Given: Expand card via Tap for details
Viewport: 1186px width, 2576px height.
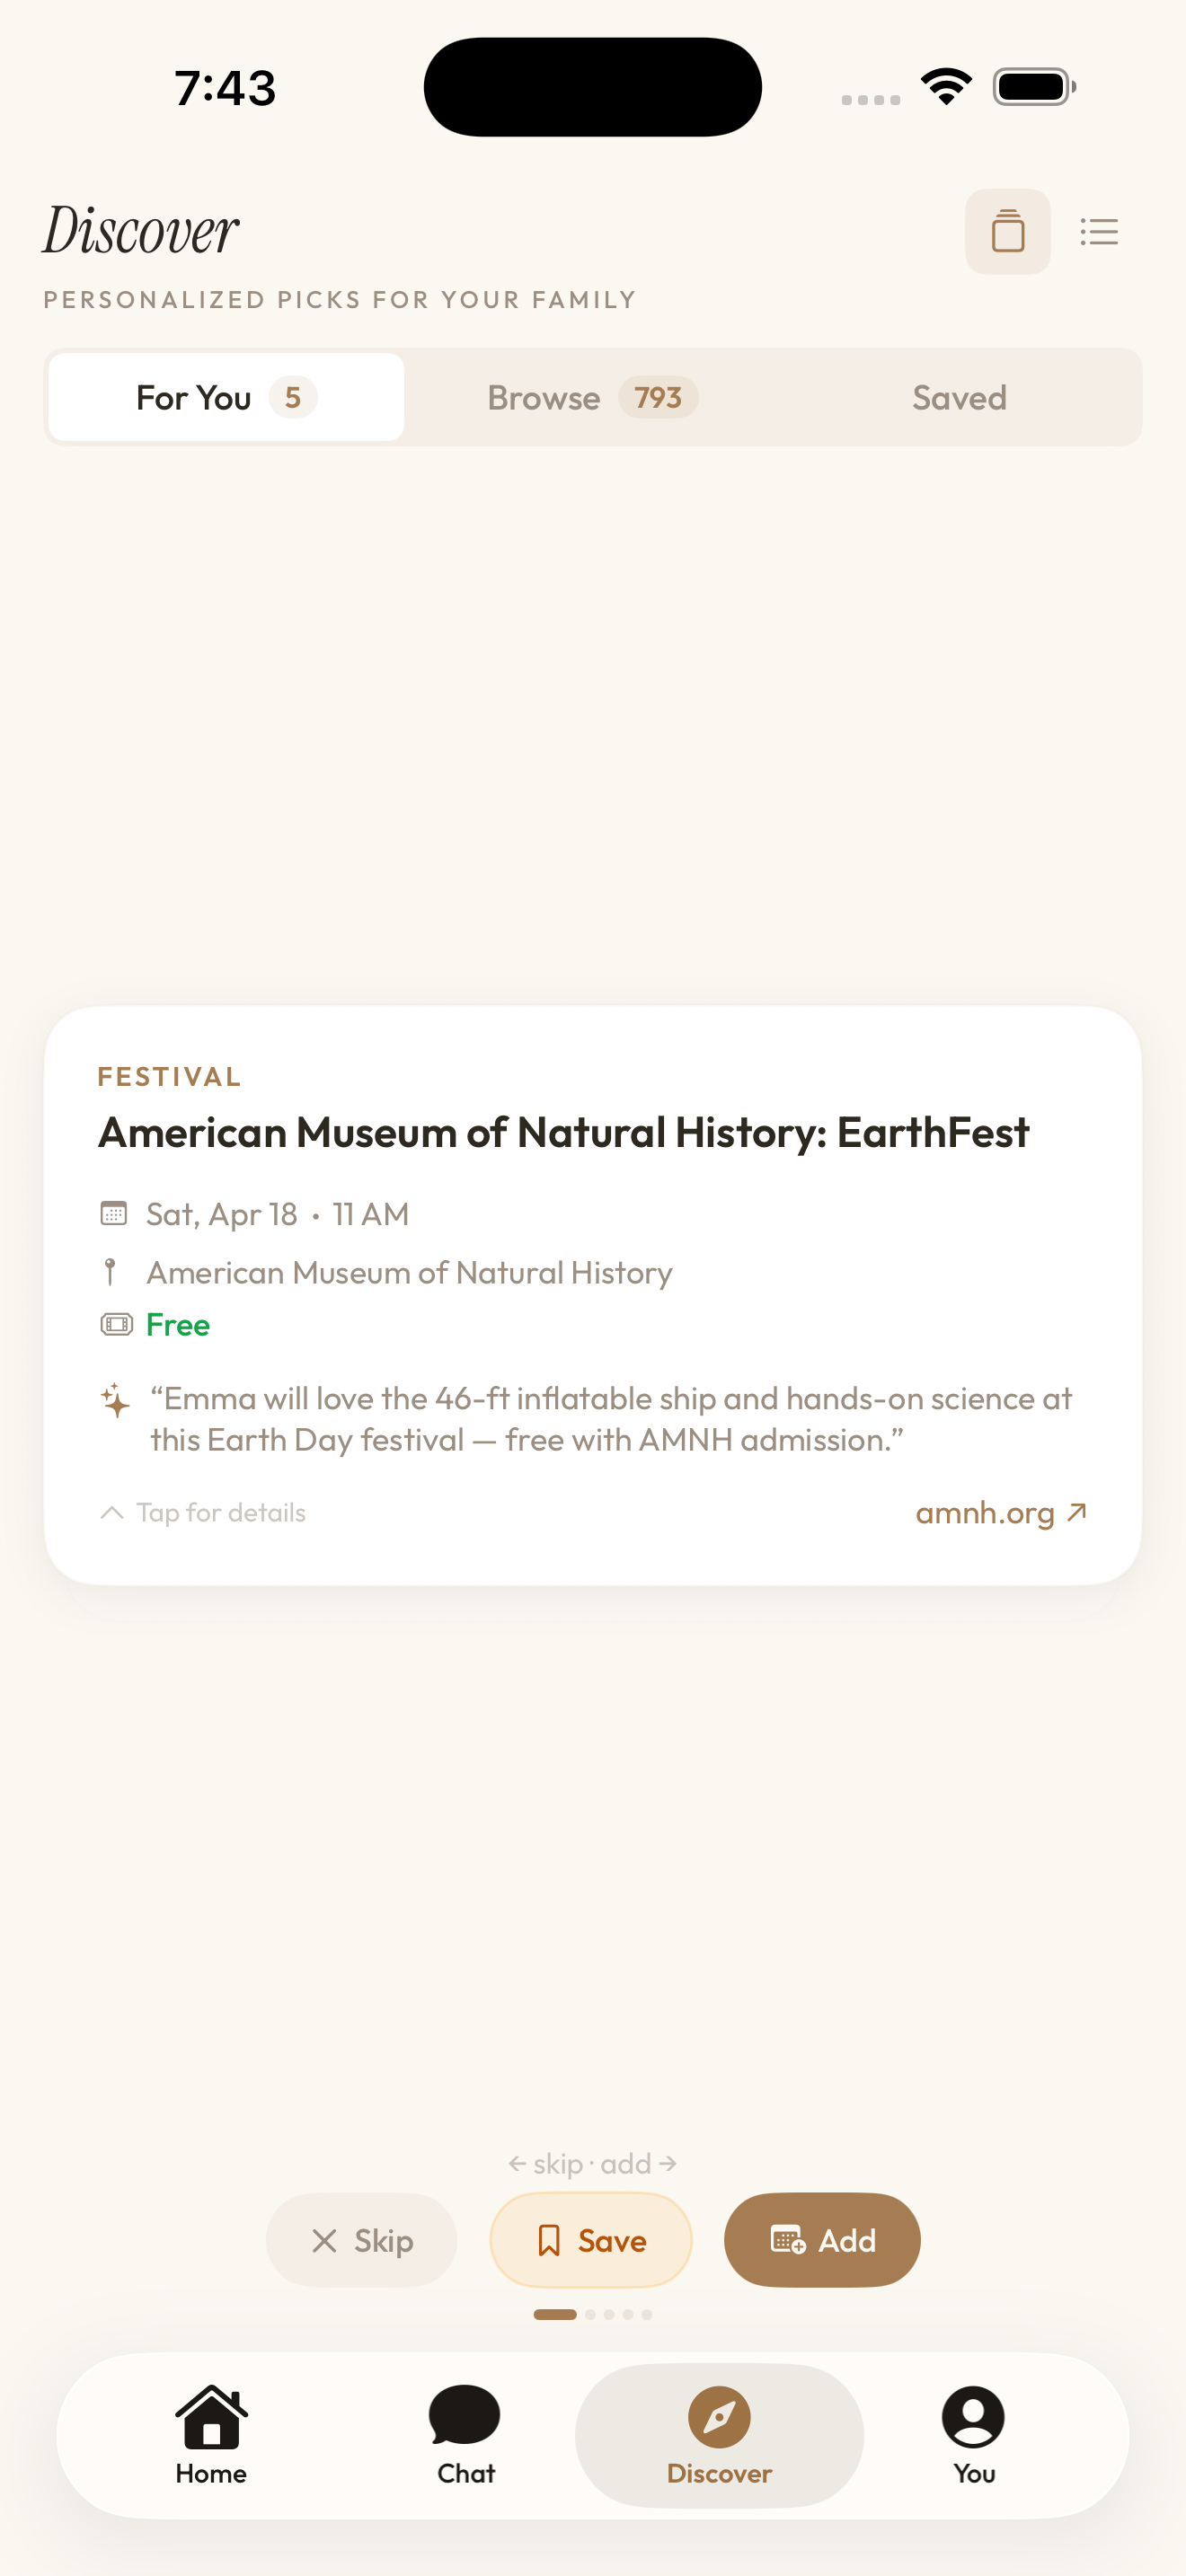Looking at the screenshot, I should pos(203,1512).
